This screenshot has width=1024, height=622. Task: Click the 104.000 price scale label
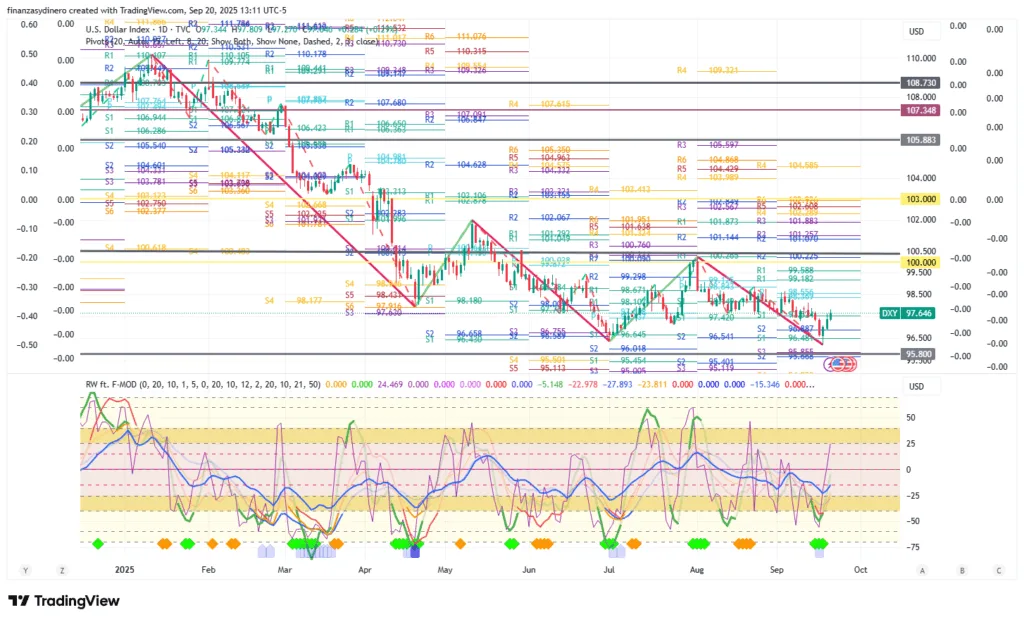(921, 178)
